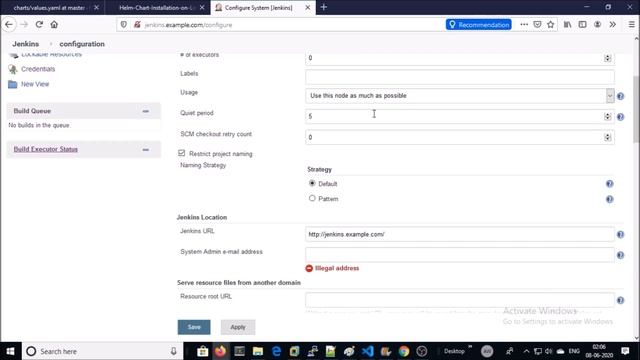Click the Windows taskbar search box

102,351
